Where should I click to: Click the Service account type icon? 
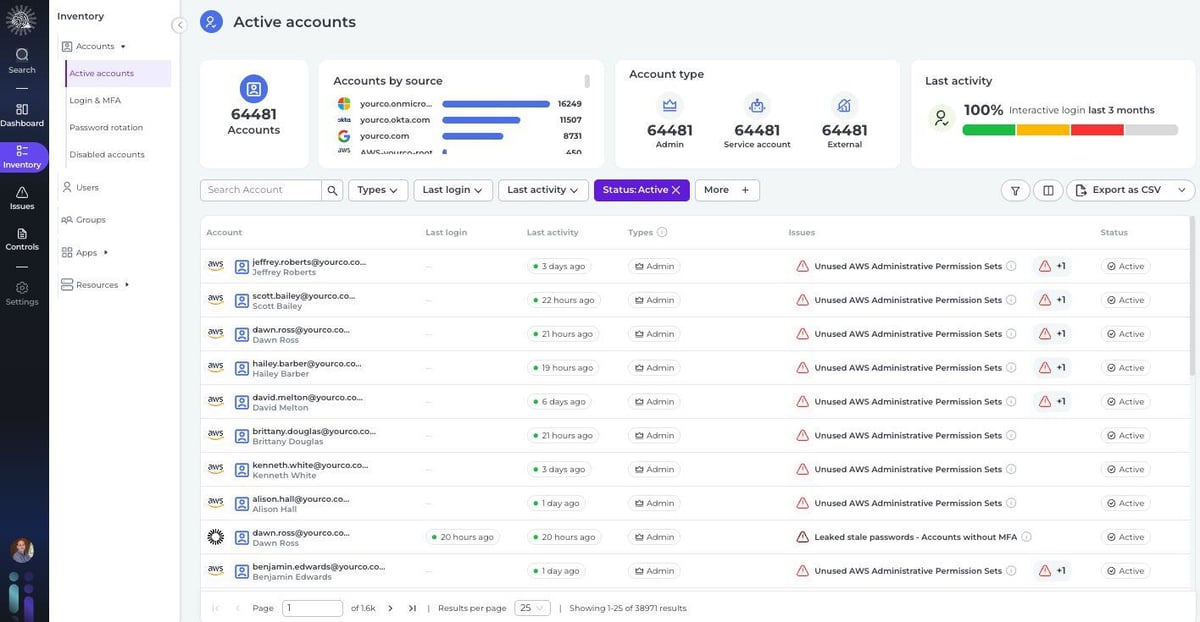click(x=757, y=105)
